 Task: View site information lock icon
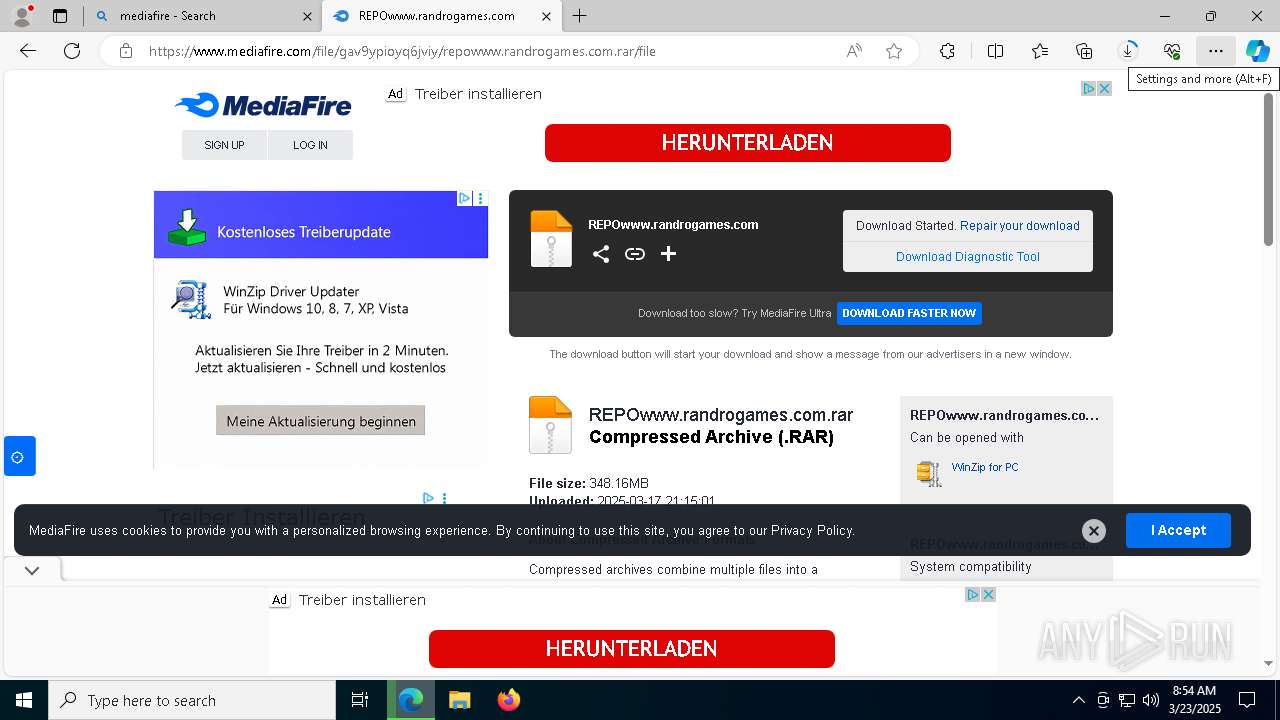[x=126, y=51]
